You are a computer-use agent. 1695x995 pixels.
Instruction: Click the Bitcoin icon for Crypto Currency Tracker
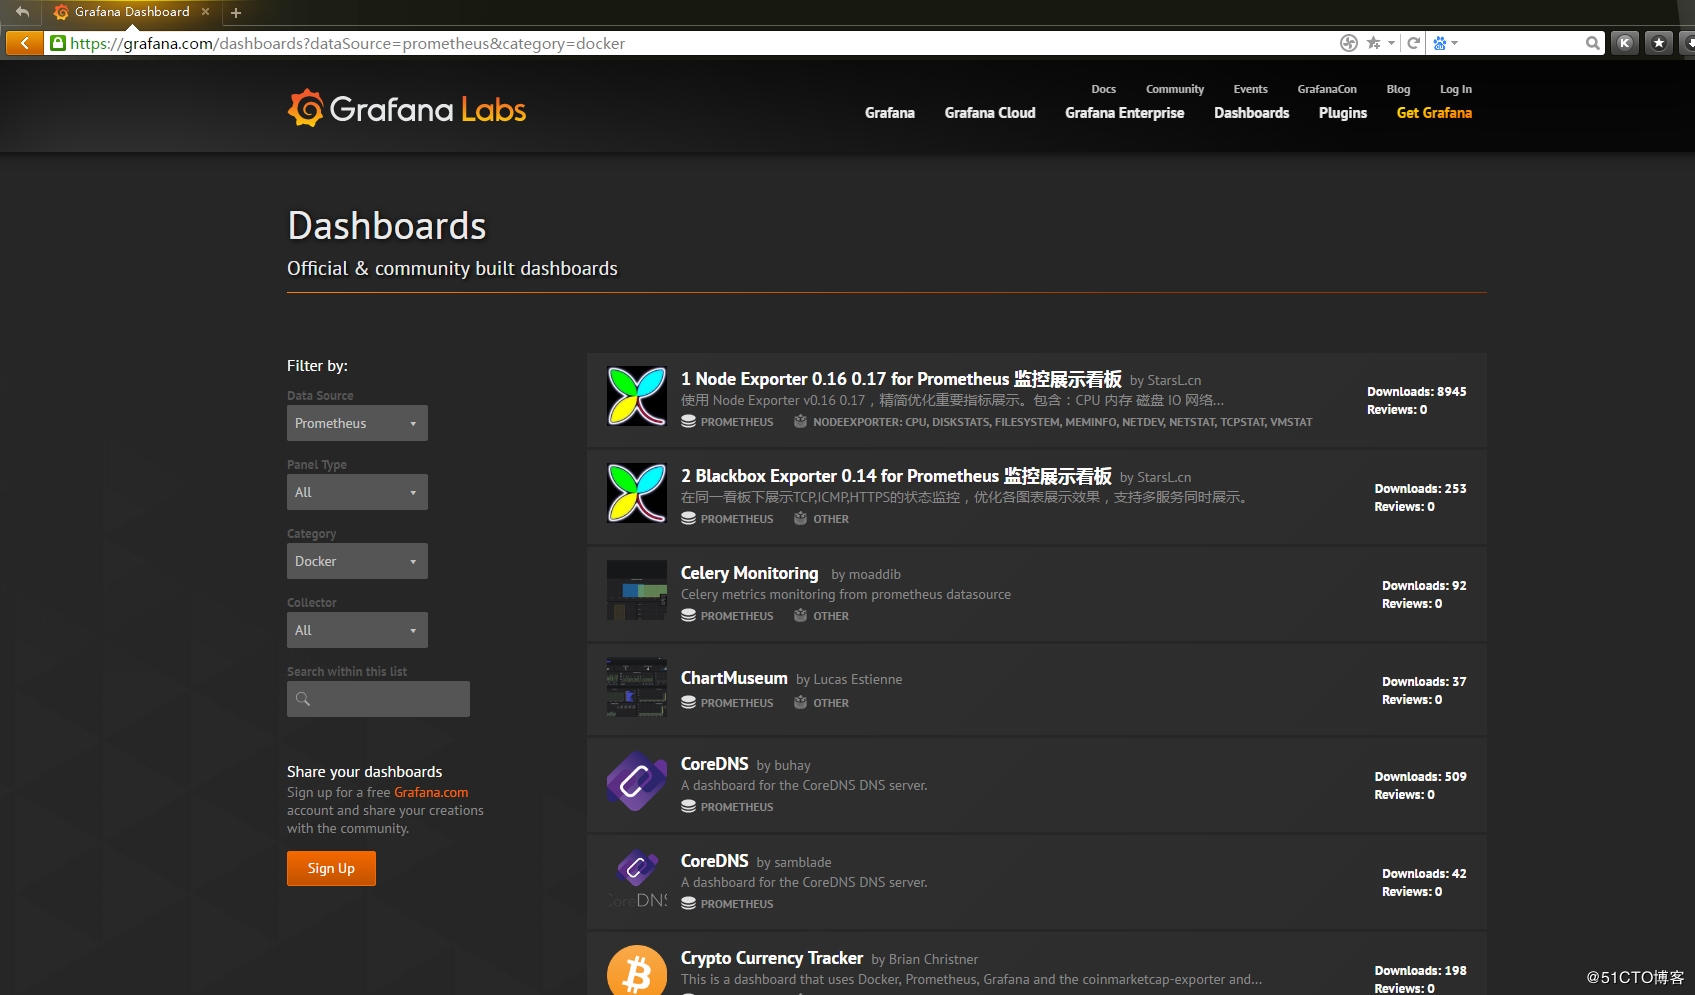pyautogui.click(x=637, y=970)
